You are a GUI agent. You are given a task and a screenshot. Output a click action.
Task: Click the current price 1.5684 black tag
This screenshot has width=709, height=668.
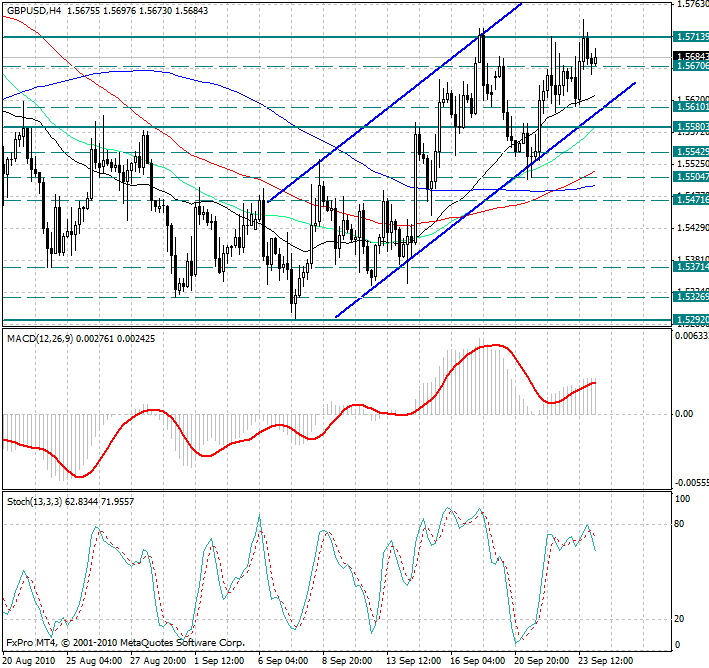click(691, 56)
